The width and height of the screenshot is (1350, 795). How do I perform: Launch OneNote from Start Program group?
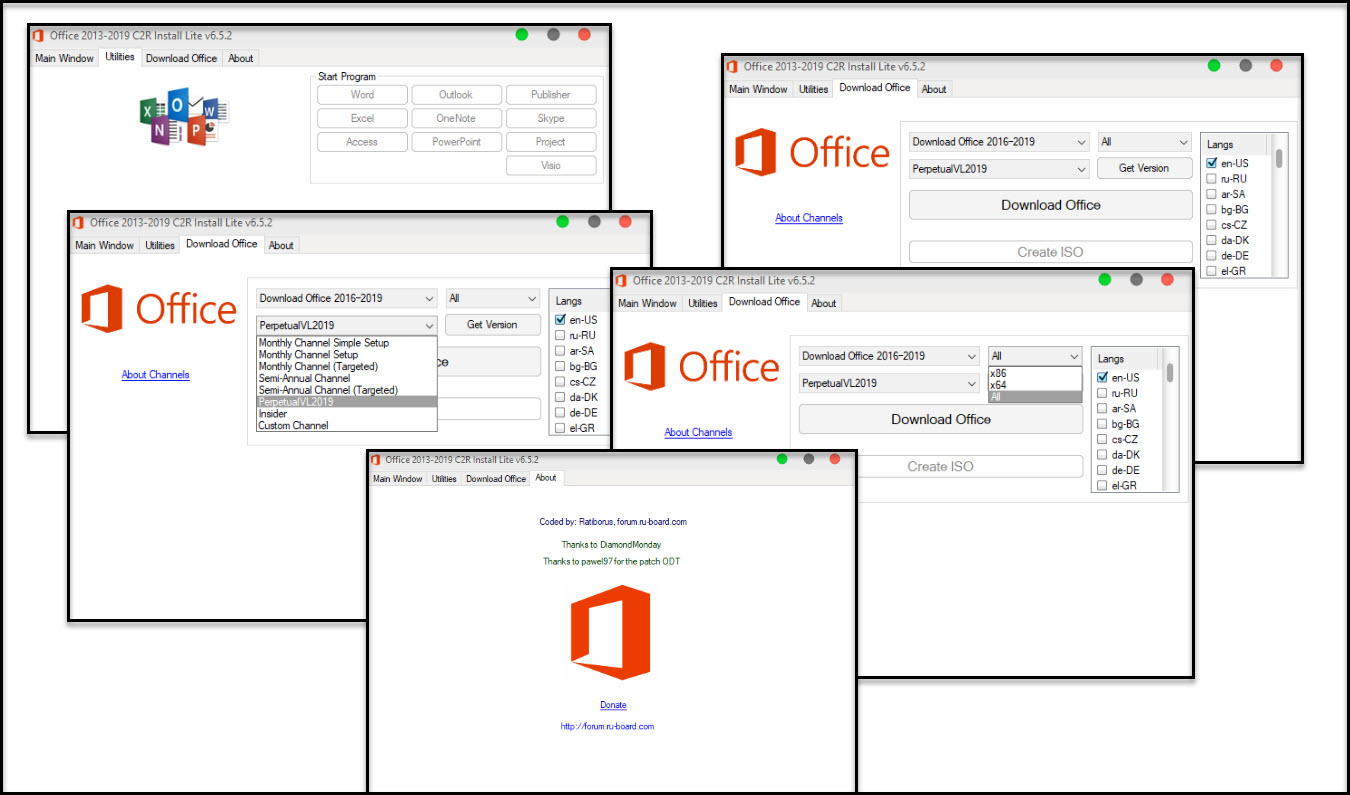click(x=456, y=118)
